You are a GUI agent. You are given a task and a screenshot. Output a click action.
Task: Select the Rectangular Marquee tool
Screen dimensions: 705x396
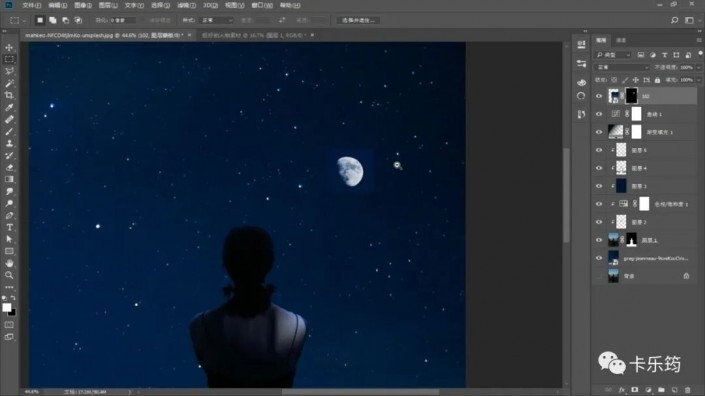pos(9,59)
